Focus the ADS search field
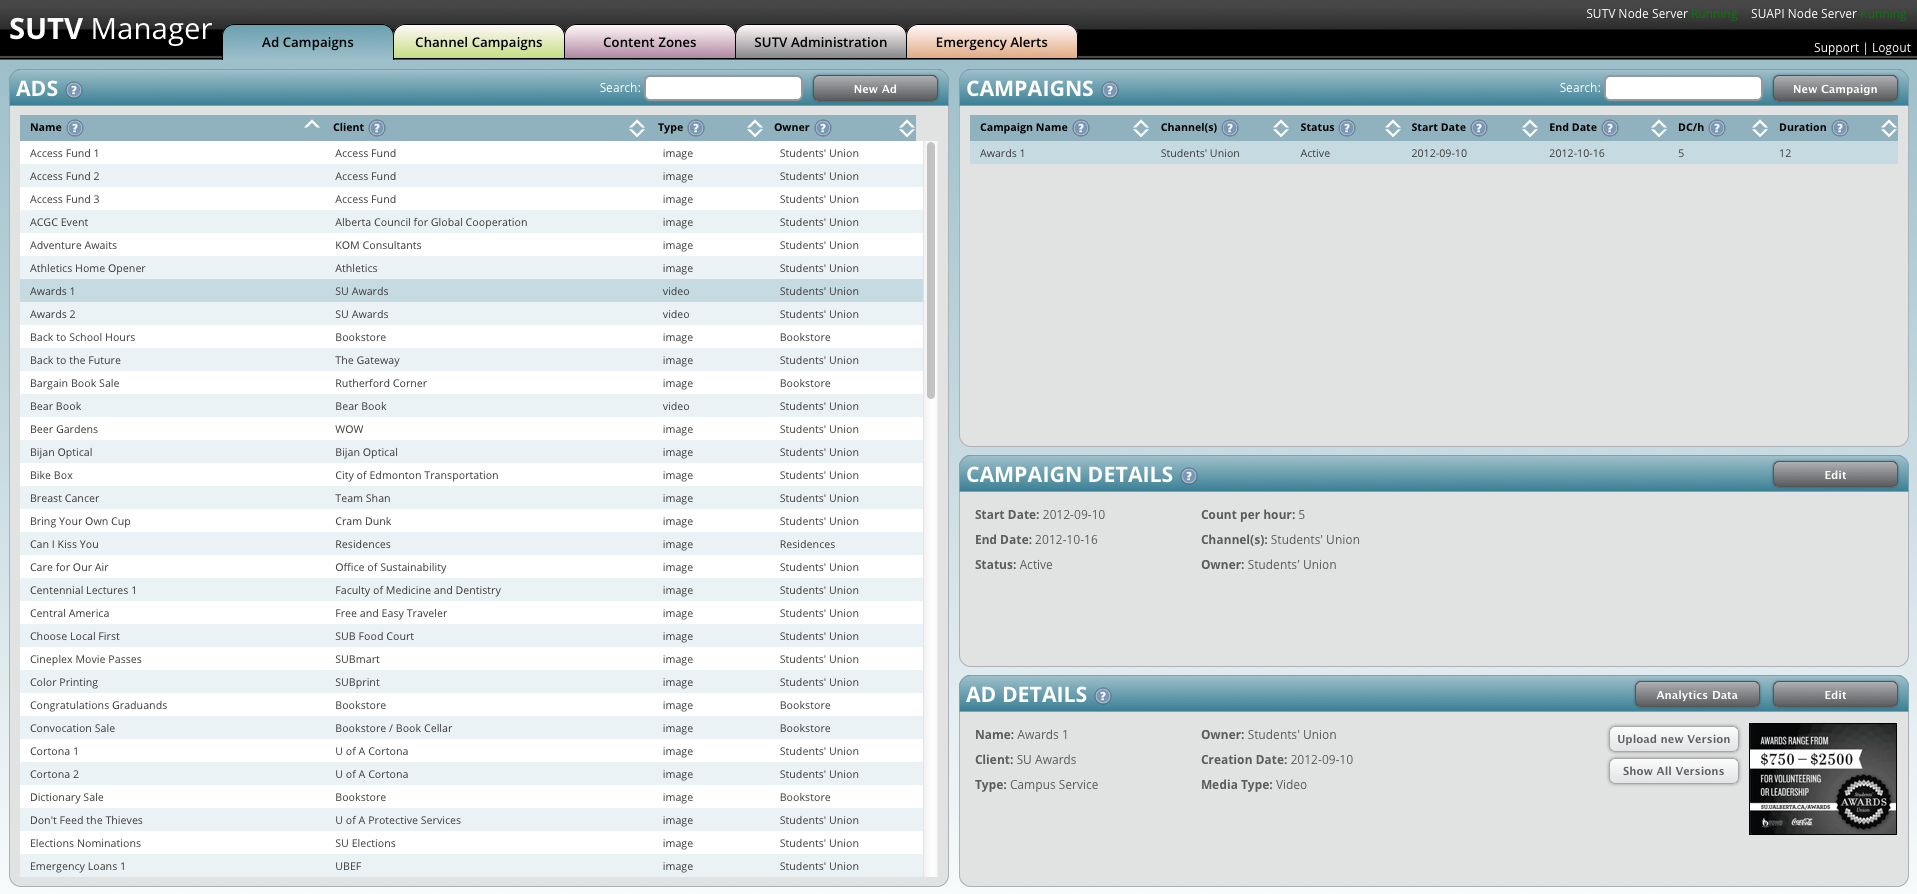Image resolution: width=1917 pixels, height=894 pixels. [x=724, y=88]
